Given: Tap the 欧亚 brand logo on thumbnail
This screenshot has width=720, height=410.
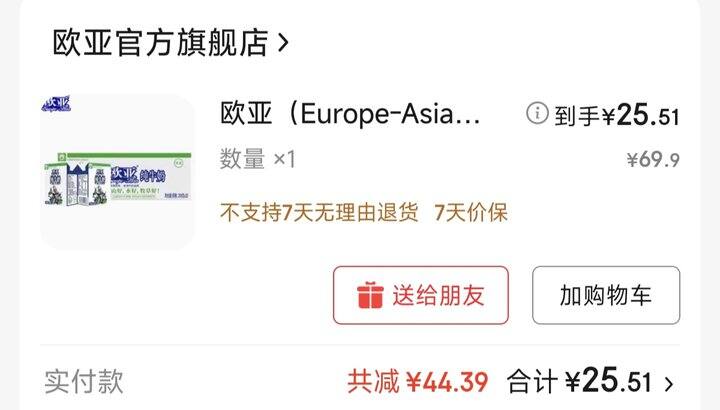Looking at the screenshot, I should point(56,104).
